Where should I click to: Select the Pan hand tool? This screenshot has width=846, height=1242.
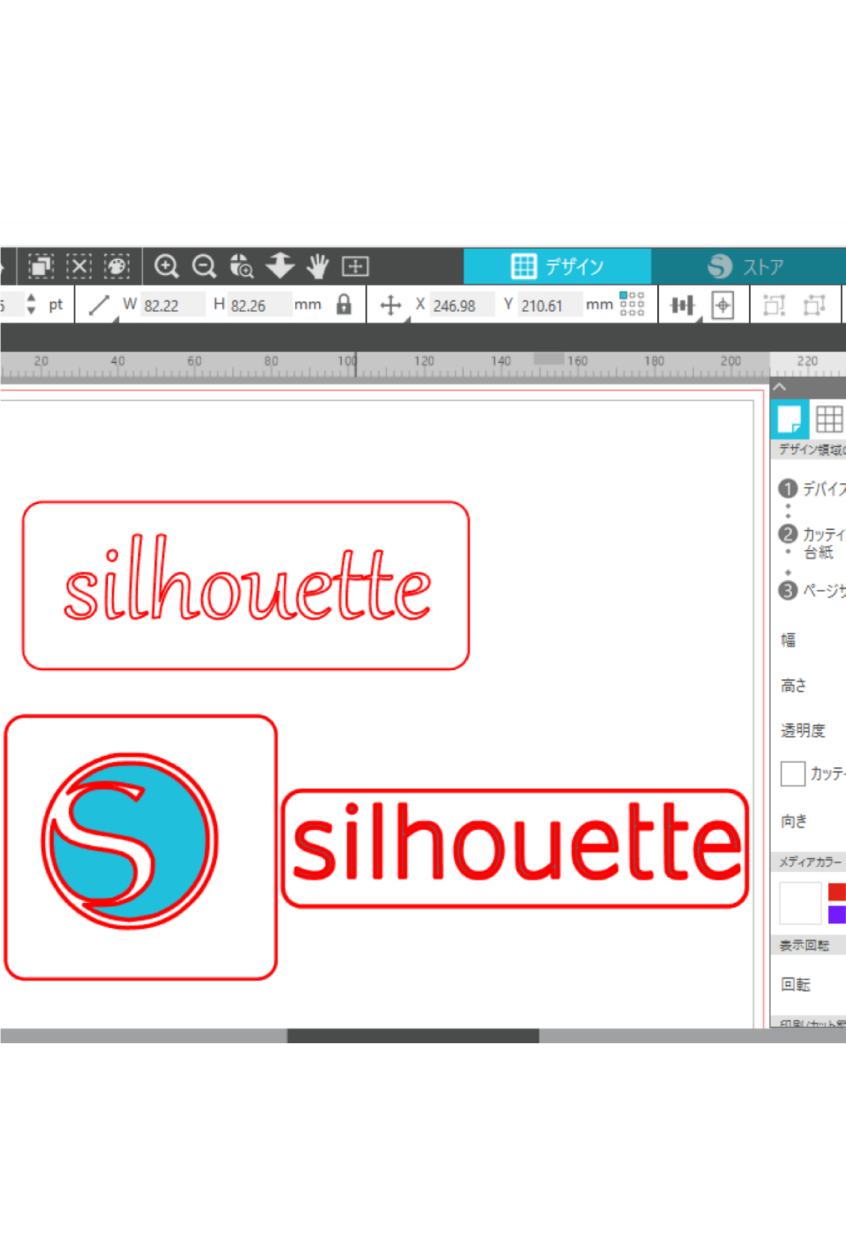[x=318, y=266]
